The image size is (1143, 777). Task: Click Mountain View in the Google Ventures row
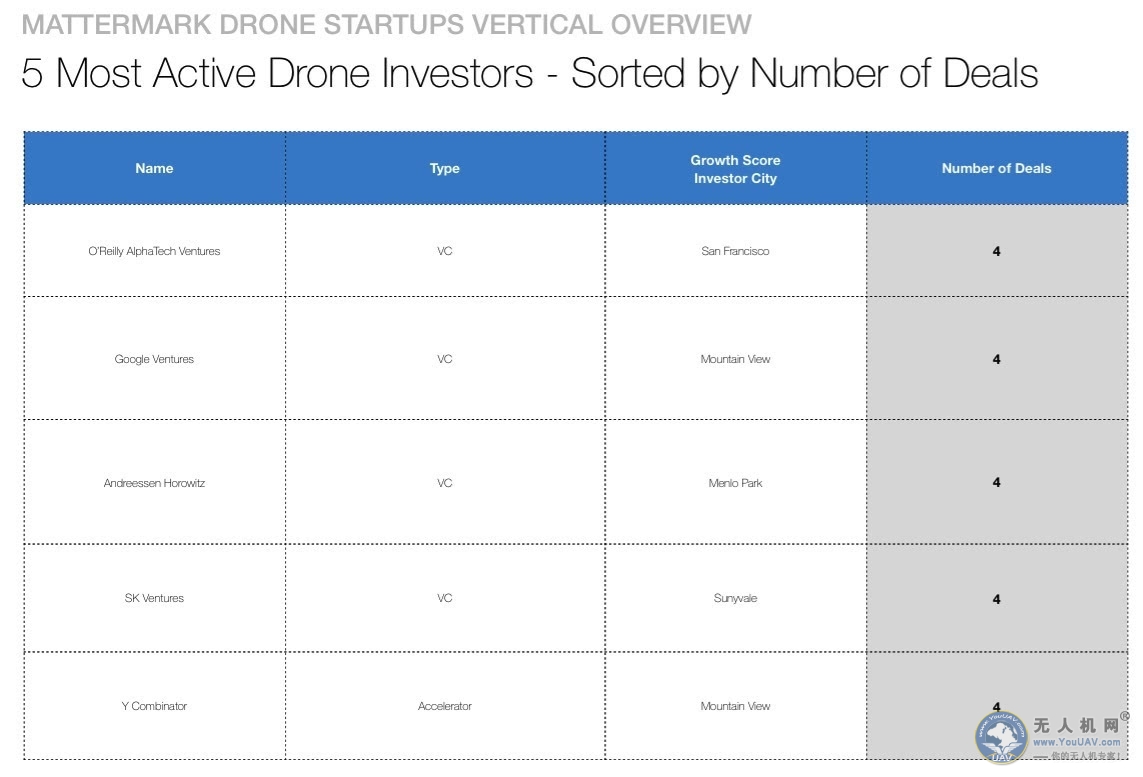[735, 359]
